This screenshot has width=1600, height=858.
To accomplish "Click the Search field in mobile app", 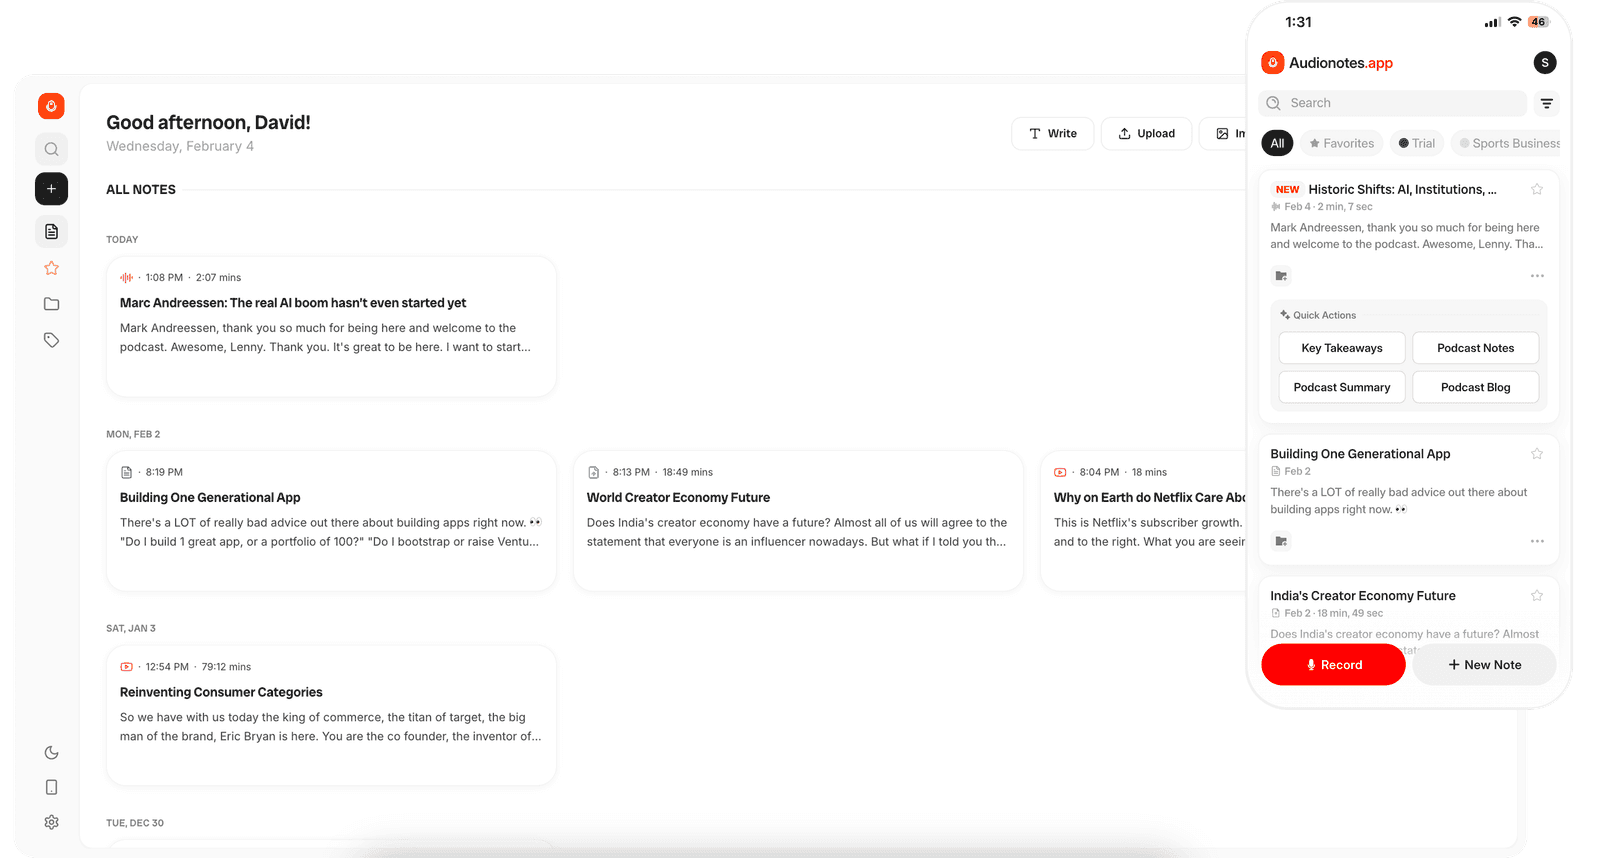I will (1392, 103).
